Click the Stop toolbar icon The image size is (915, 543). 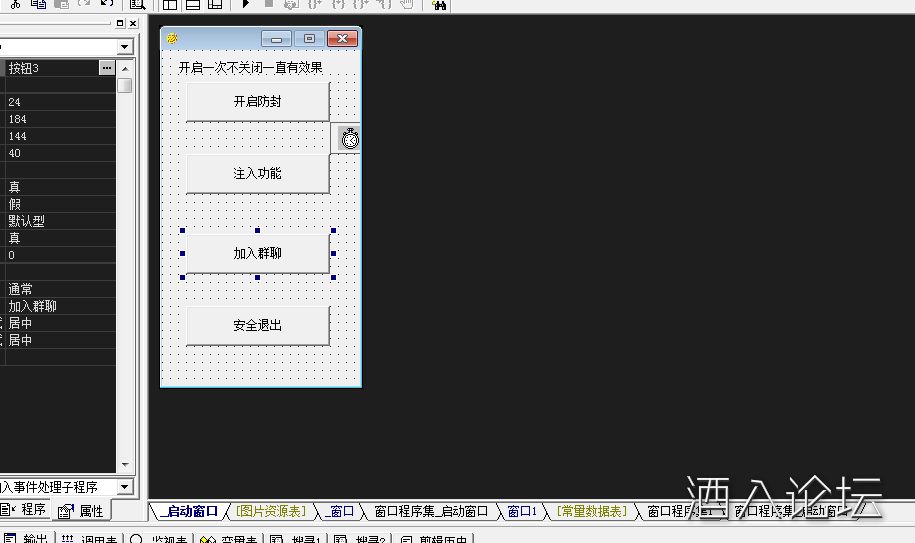click(268, 5)
